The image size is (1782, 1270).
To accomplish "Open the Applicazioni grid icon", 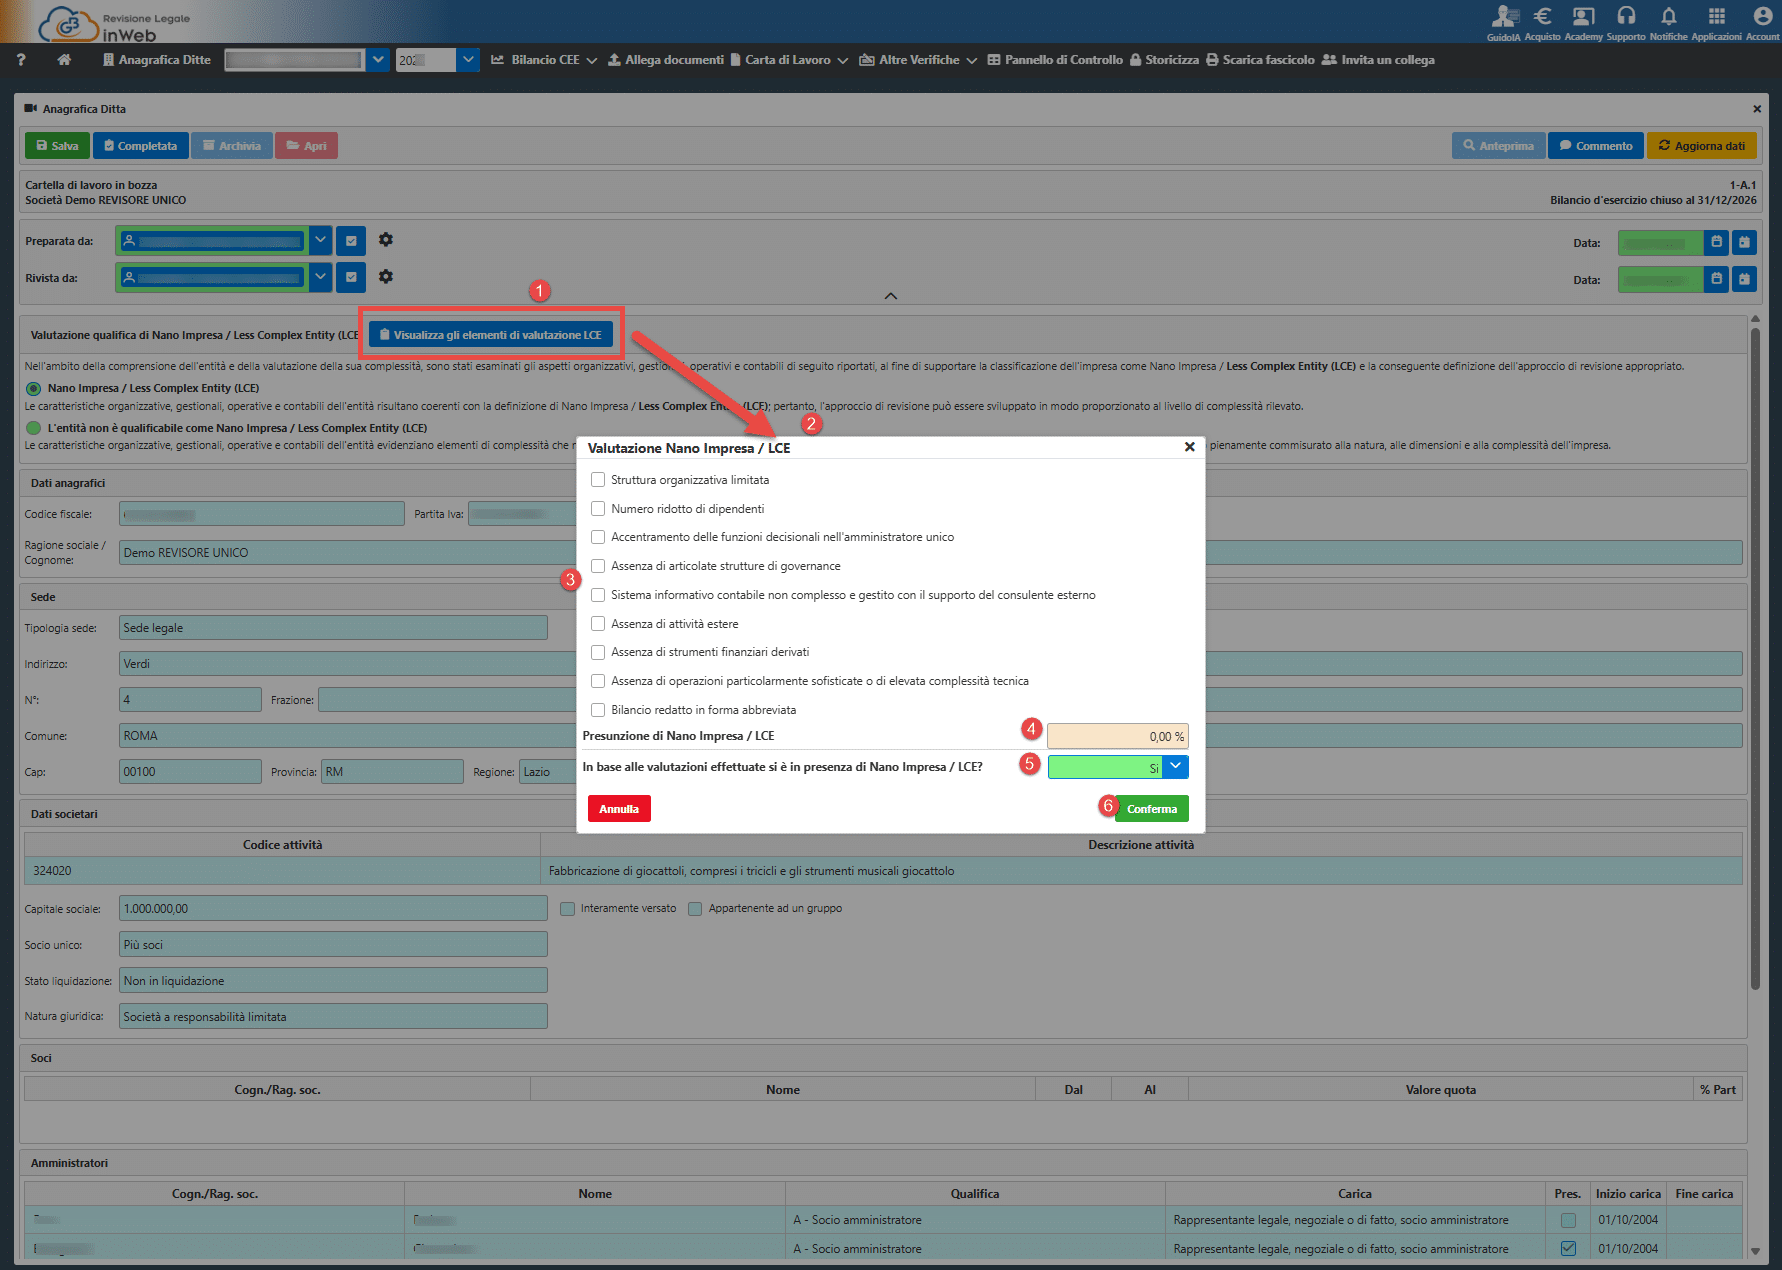I will [x=1716, y=17].
